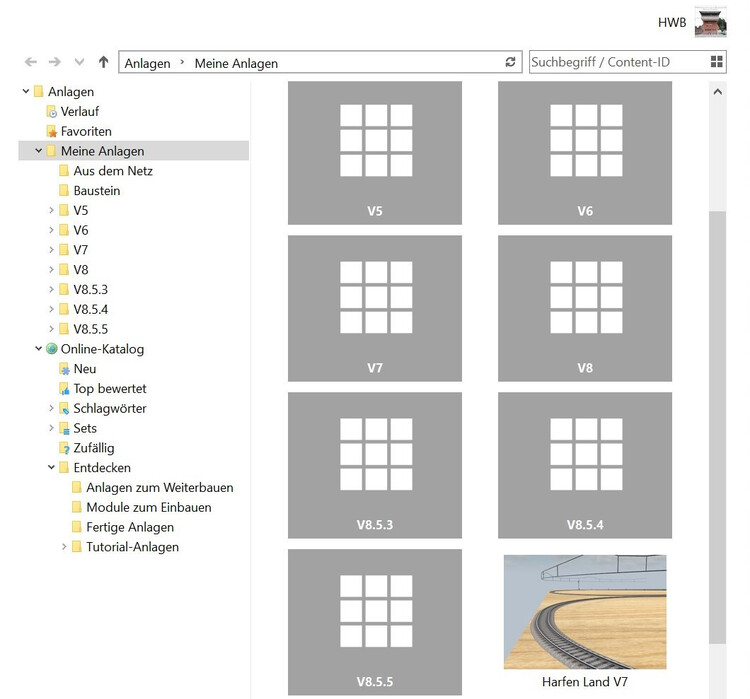
Task: Click the 'Harfen Land V7' caption
Action: coord(585,682)
